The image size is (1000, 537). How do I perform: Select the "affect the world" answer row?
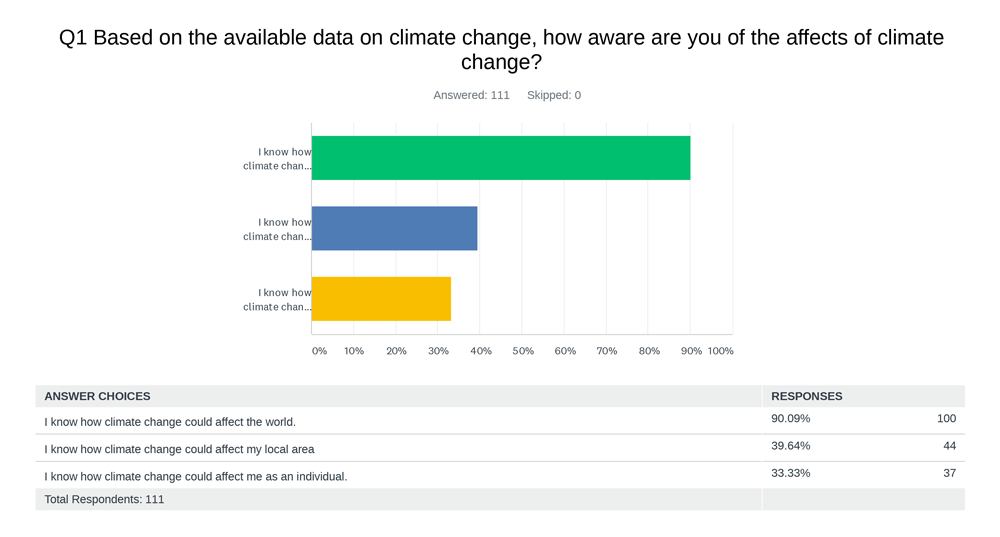[170, 422]
